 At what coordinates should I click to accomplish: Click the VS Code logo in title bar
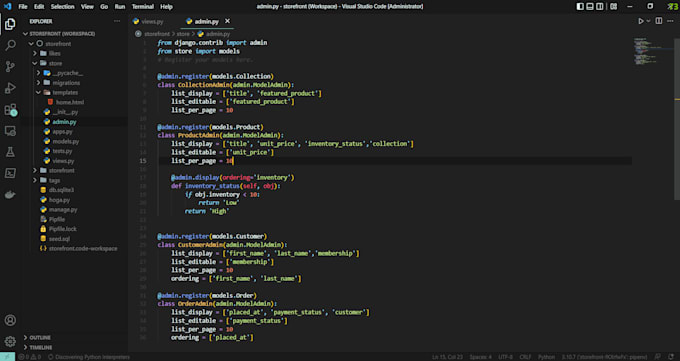7,7
